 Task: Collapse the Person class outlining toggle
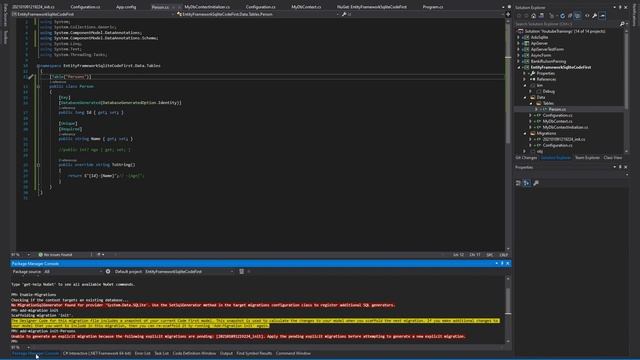(38, 87)
